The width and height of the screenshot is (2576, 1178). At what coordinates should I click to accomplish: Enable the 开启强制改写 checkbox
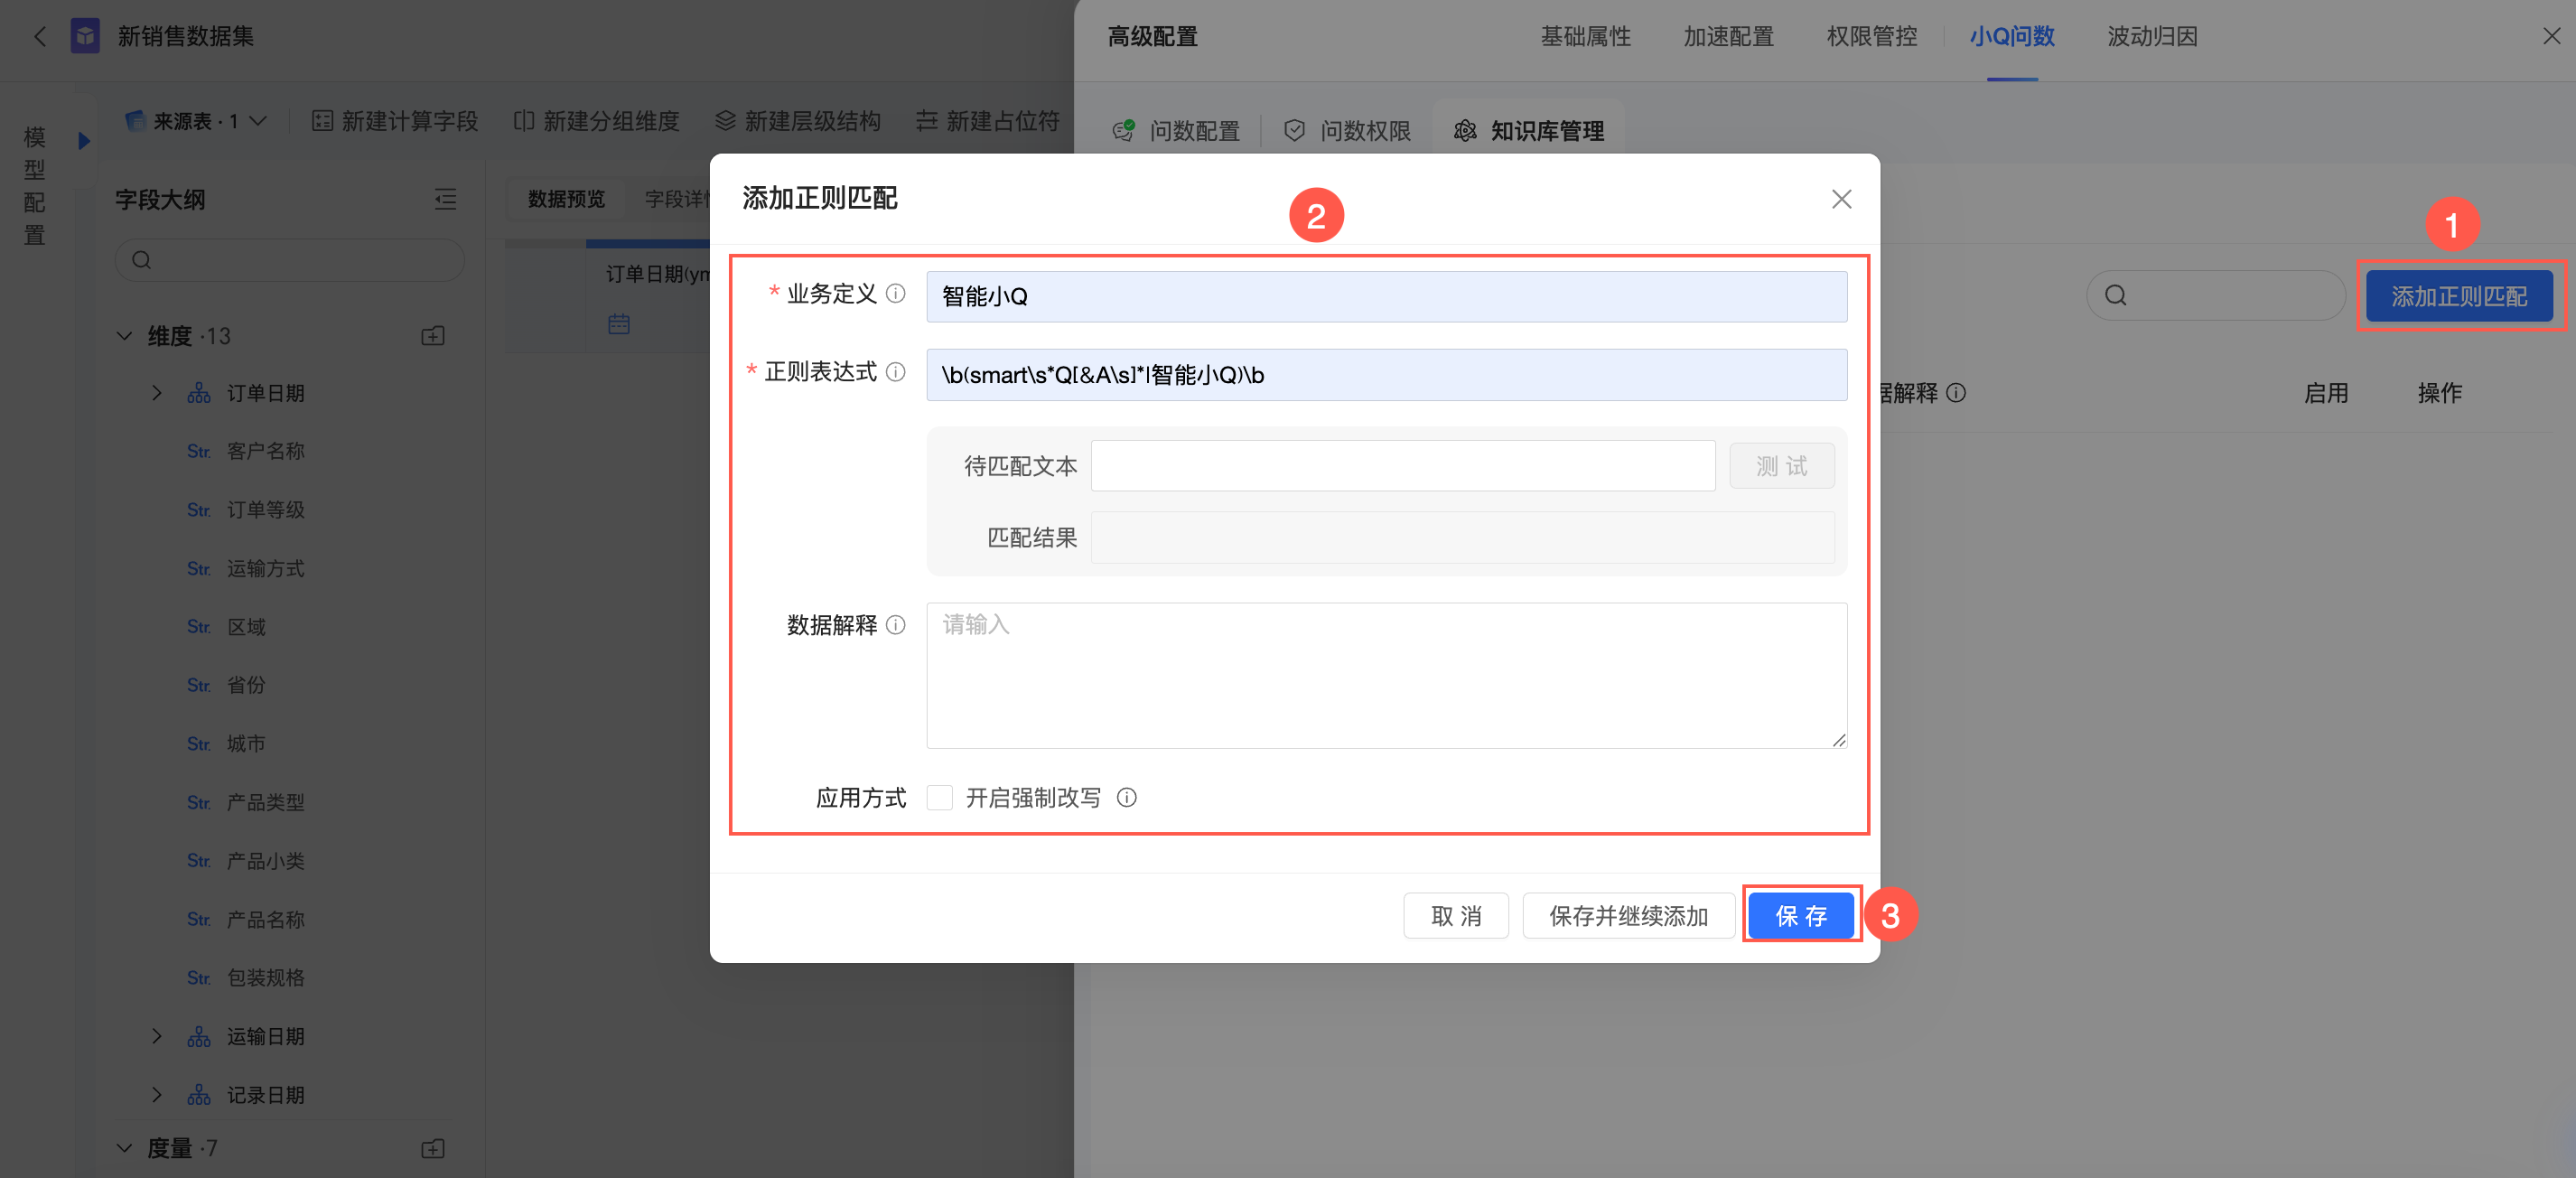(939, 797)
